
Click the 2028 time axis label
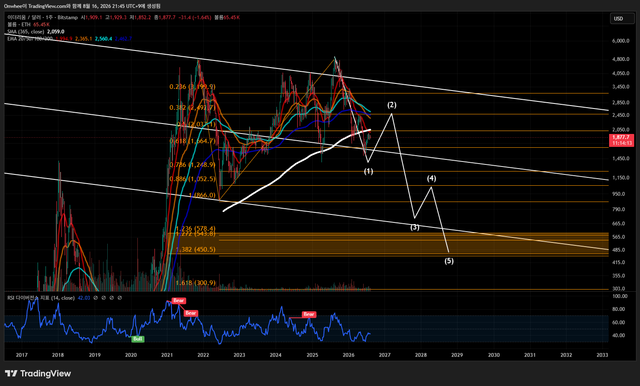[x=421, y=355]
